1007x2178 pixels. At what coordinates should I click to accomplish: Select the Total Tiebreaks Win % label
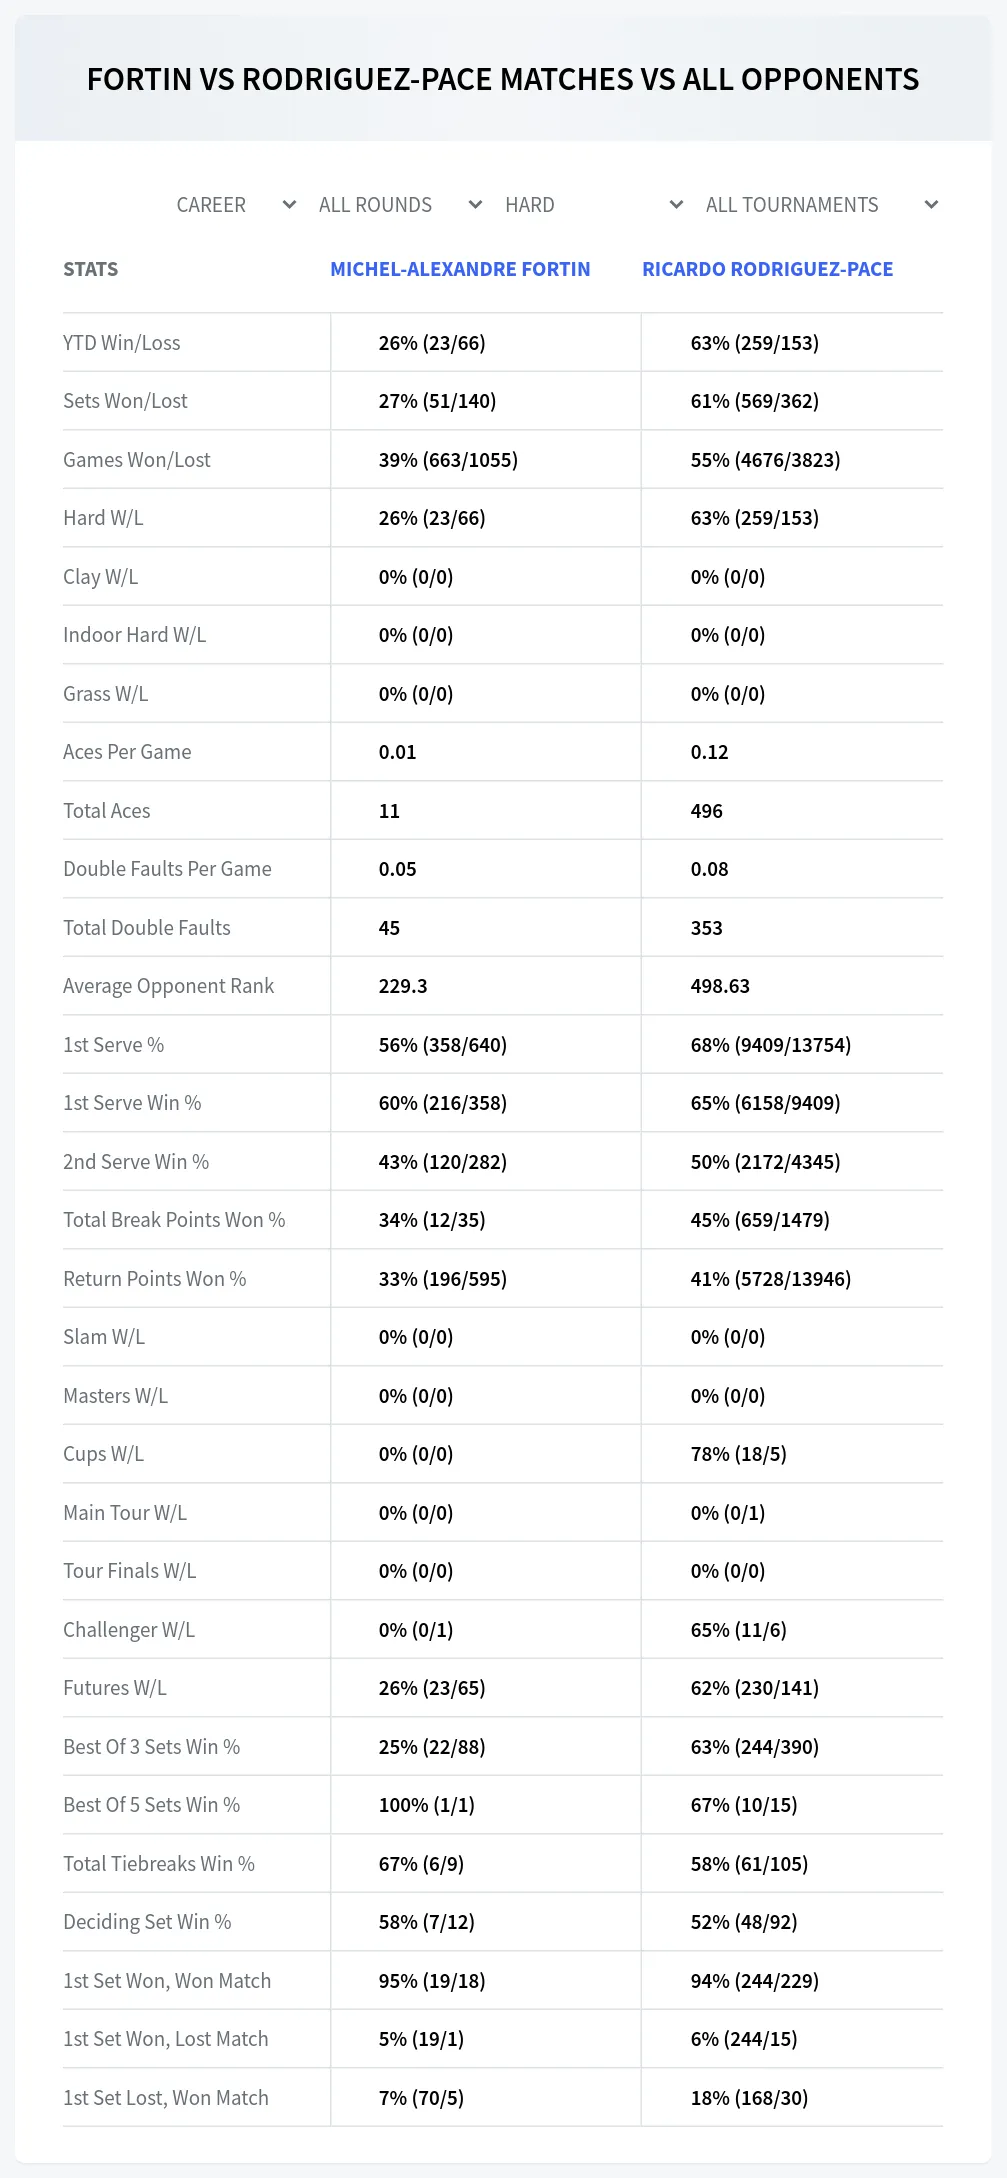159,1864
